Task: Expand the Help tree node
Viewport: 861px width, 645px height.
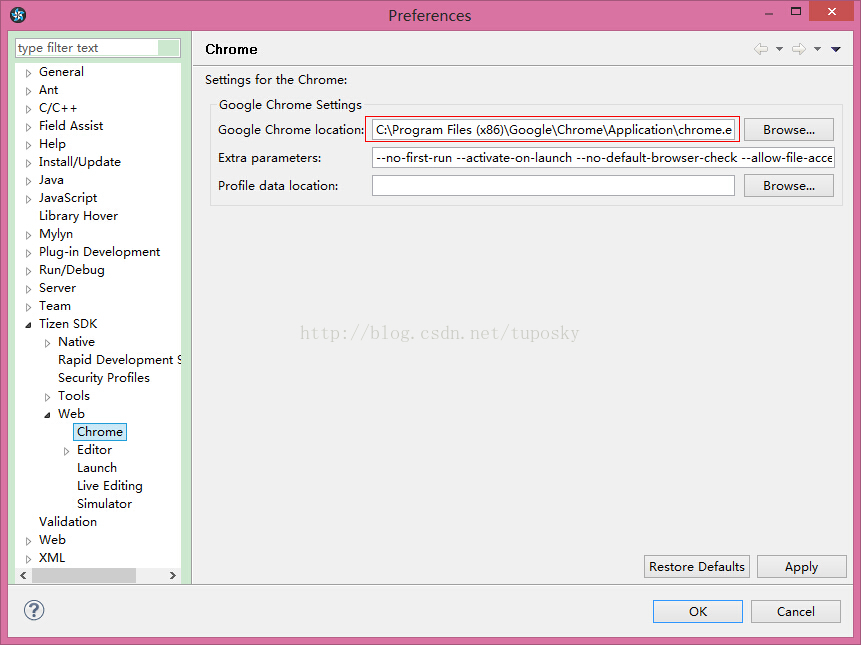Action: pyautogui.click(x=29, y=145)
